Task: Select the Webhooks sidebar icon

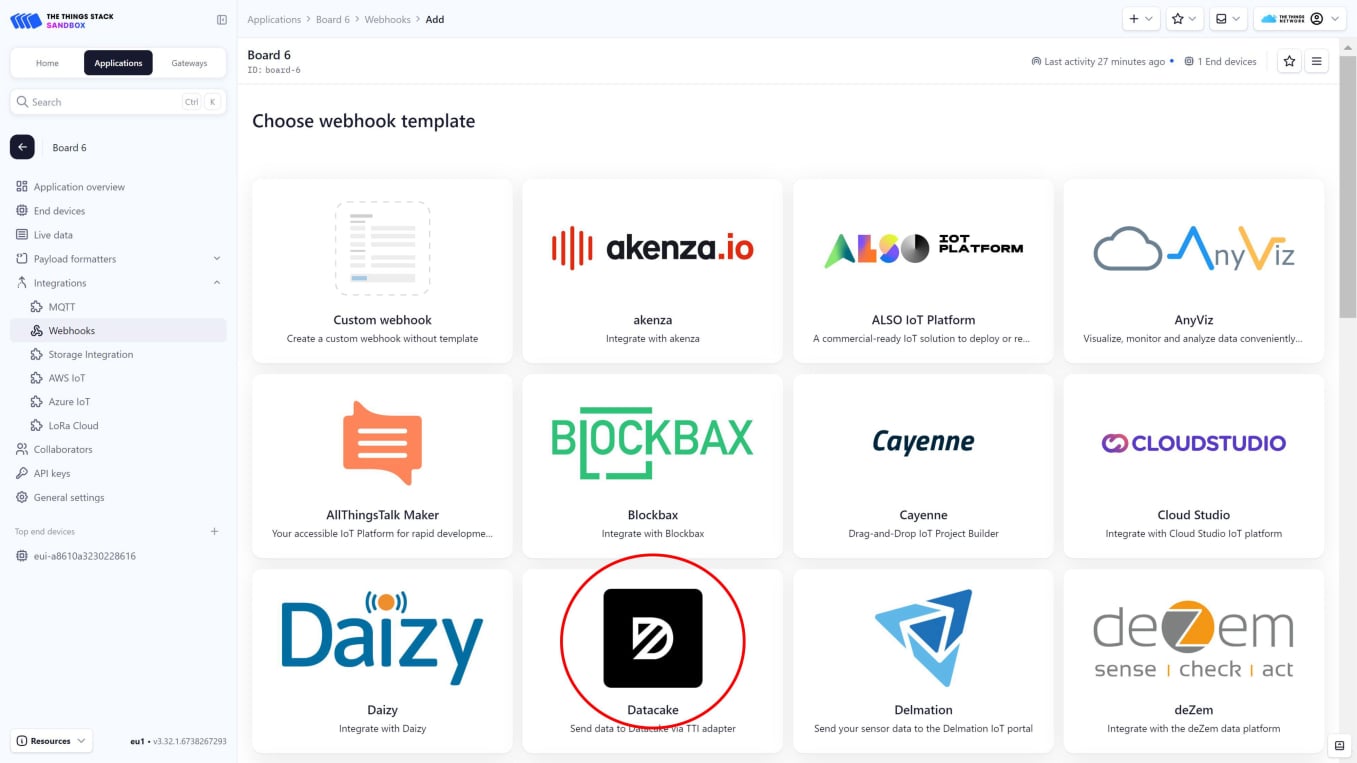Action: coord(35,330)
